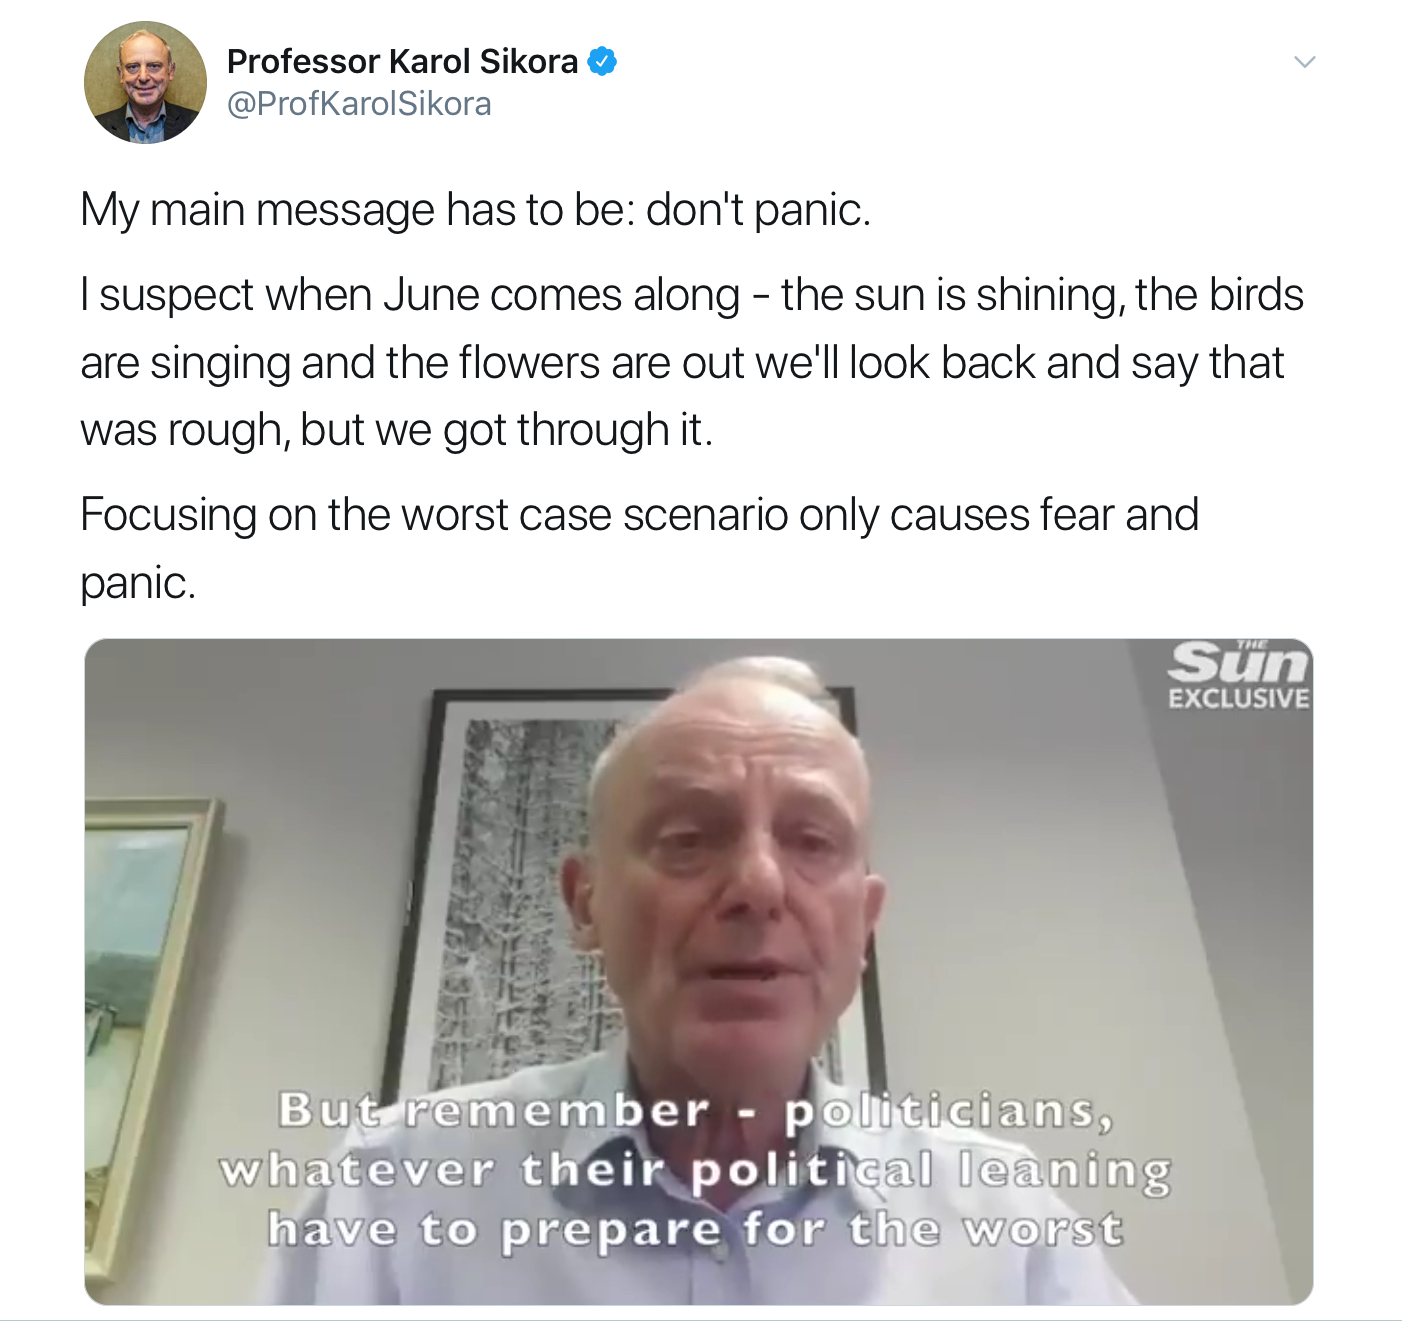
Task: Click the subtitle 'have to prepare for the worst'
Action: (695, 1230)
